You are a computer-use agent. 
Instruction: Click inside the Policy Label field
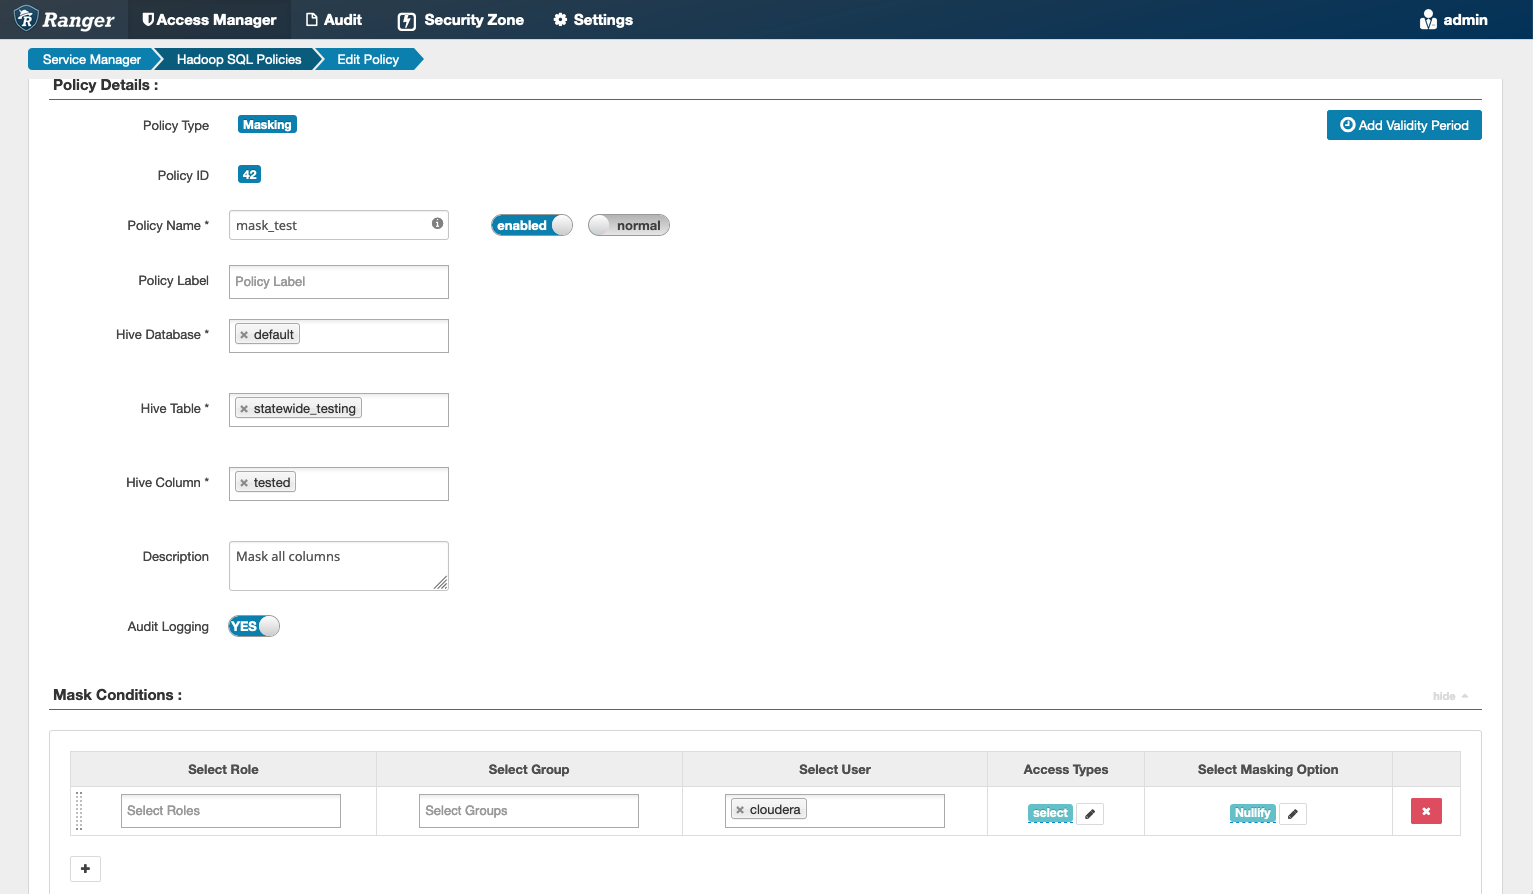click(338, 281)
